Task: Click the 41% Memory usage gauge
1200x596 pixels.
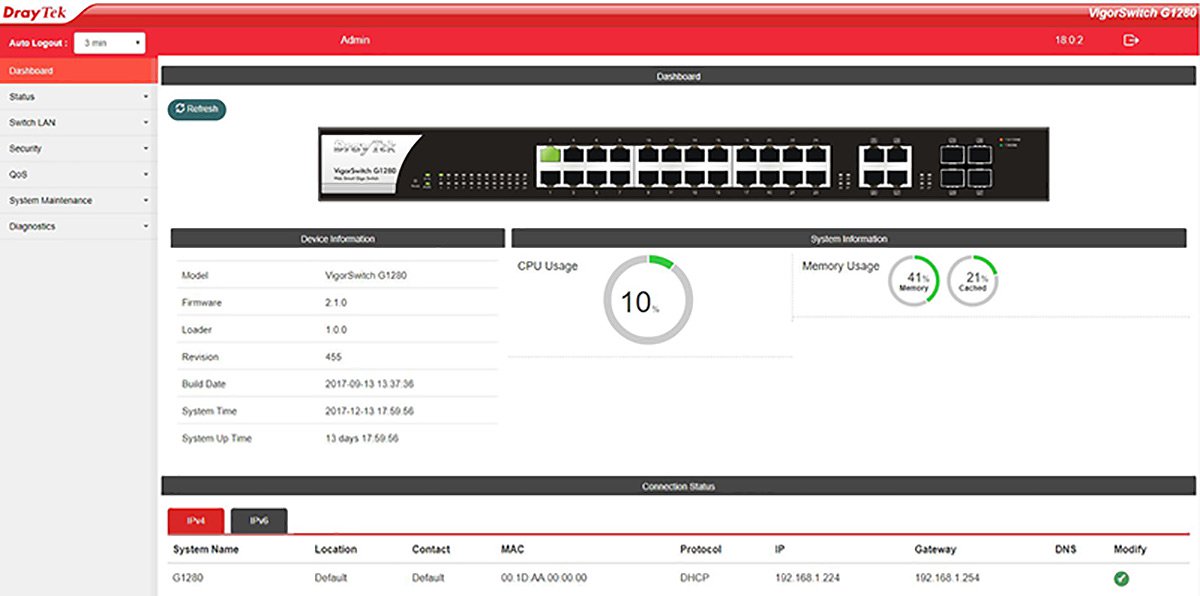Action: [914, 281]
